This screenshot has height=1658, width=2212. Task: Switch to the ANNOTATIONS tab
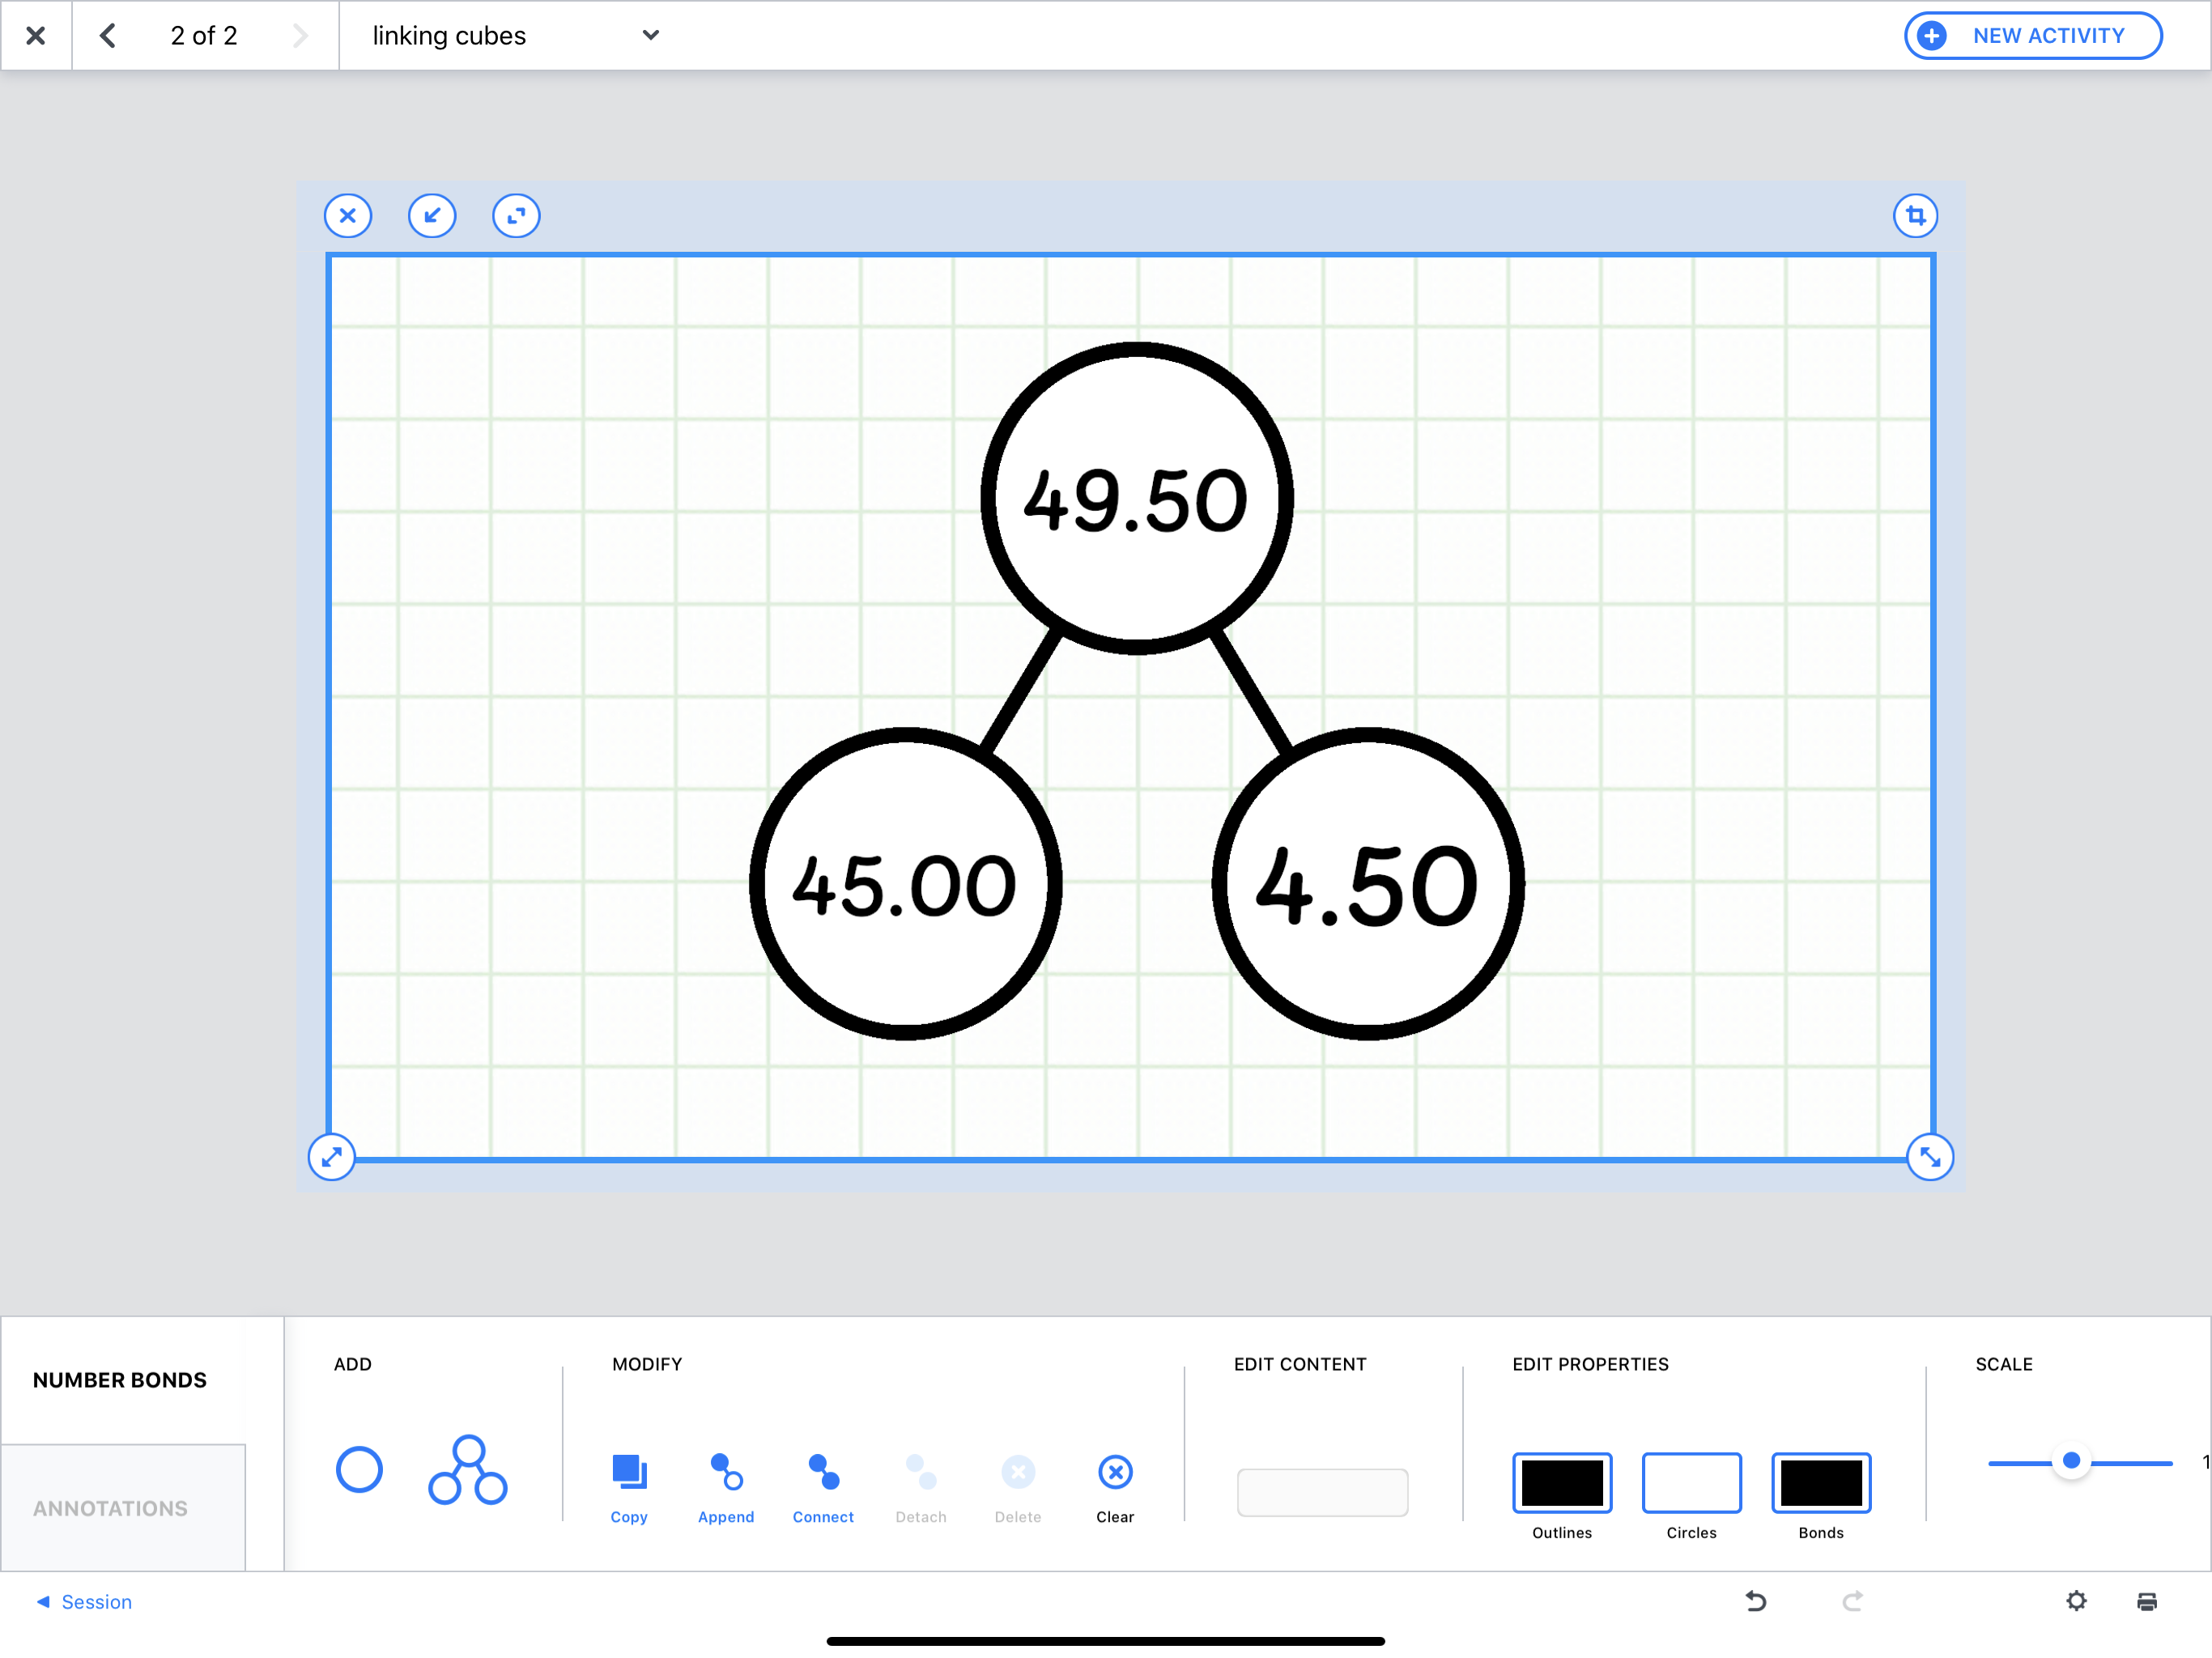click(122, 1508)
